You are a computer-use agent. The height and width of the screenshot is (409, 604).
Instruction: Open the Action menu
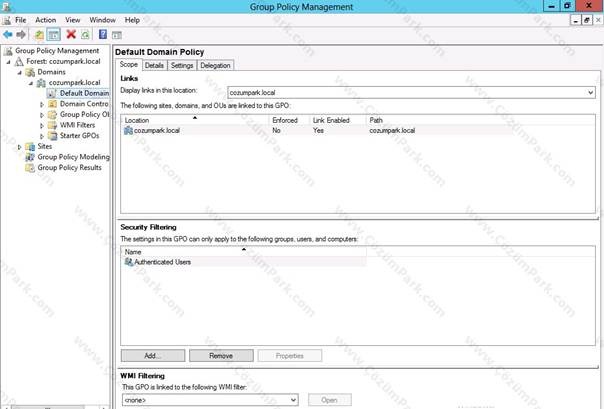coord(45,20)
